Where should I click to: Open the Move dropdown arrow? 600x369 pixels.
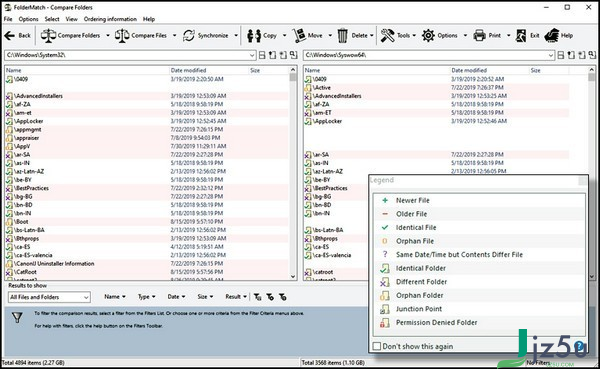coord(330,36)
